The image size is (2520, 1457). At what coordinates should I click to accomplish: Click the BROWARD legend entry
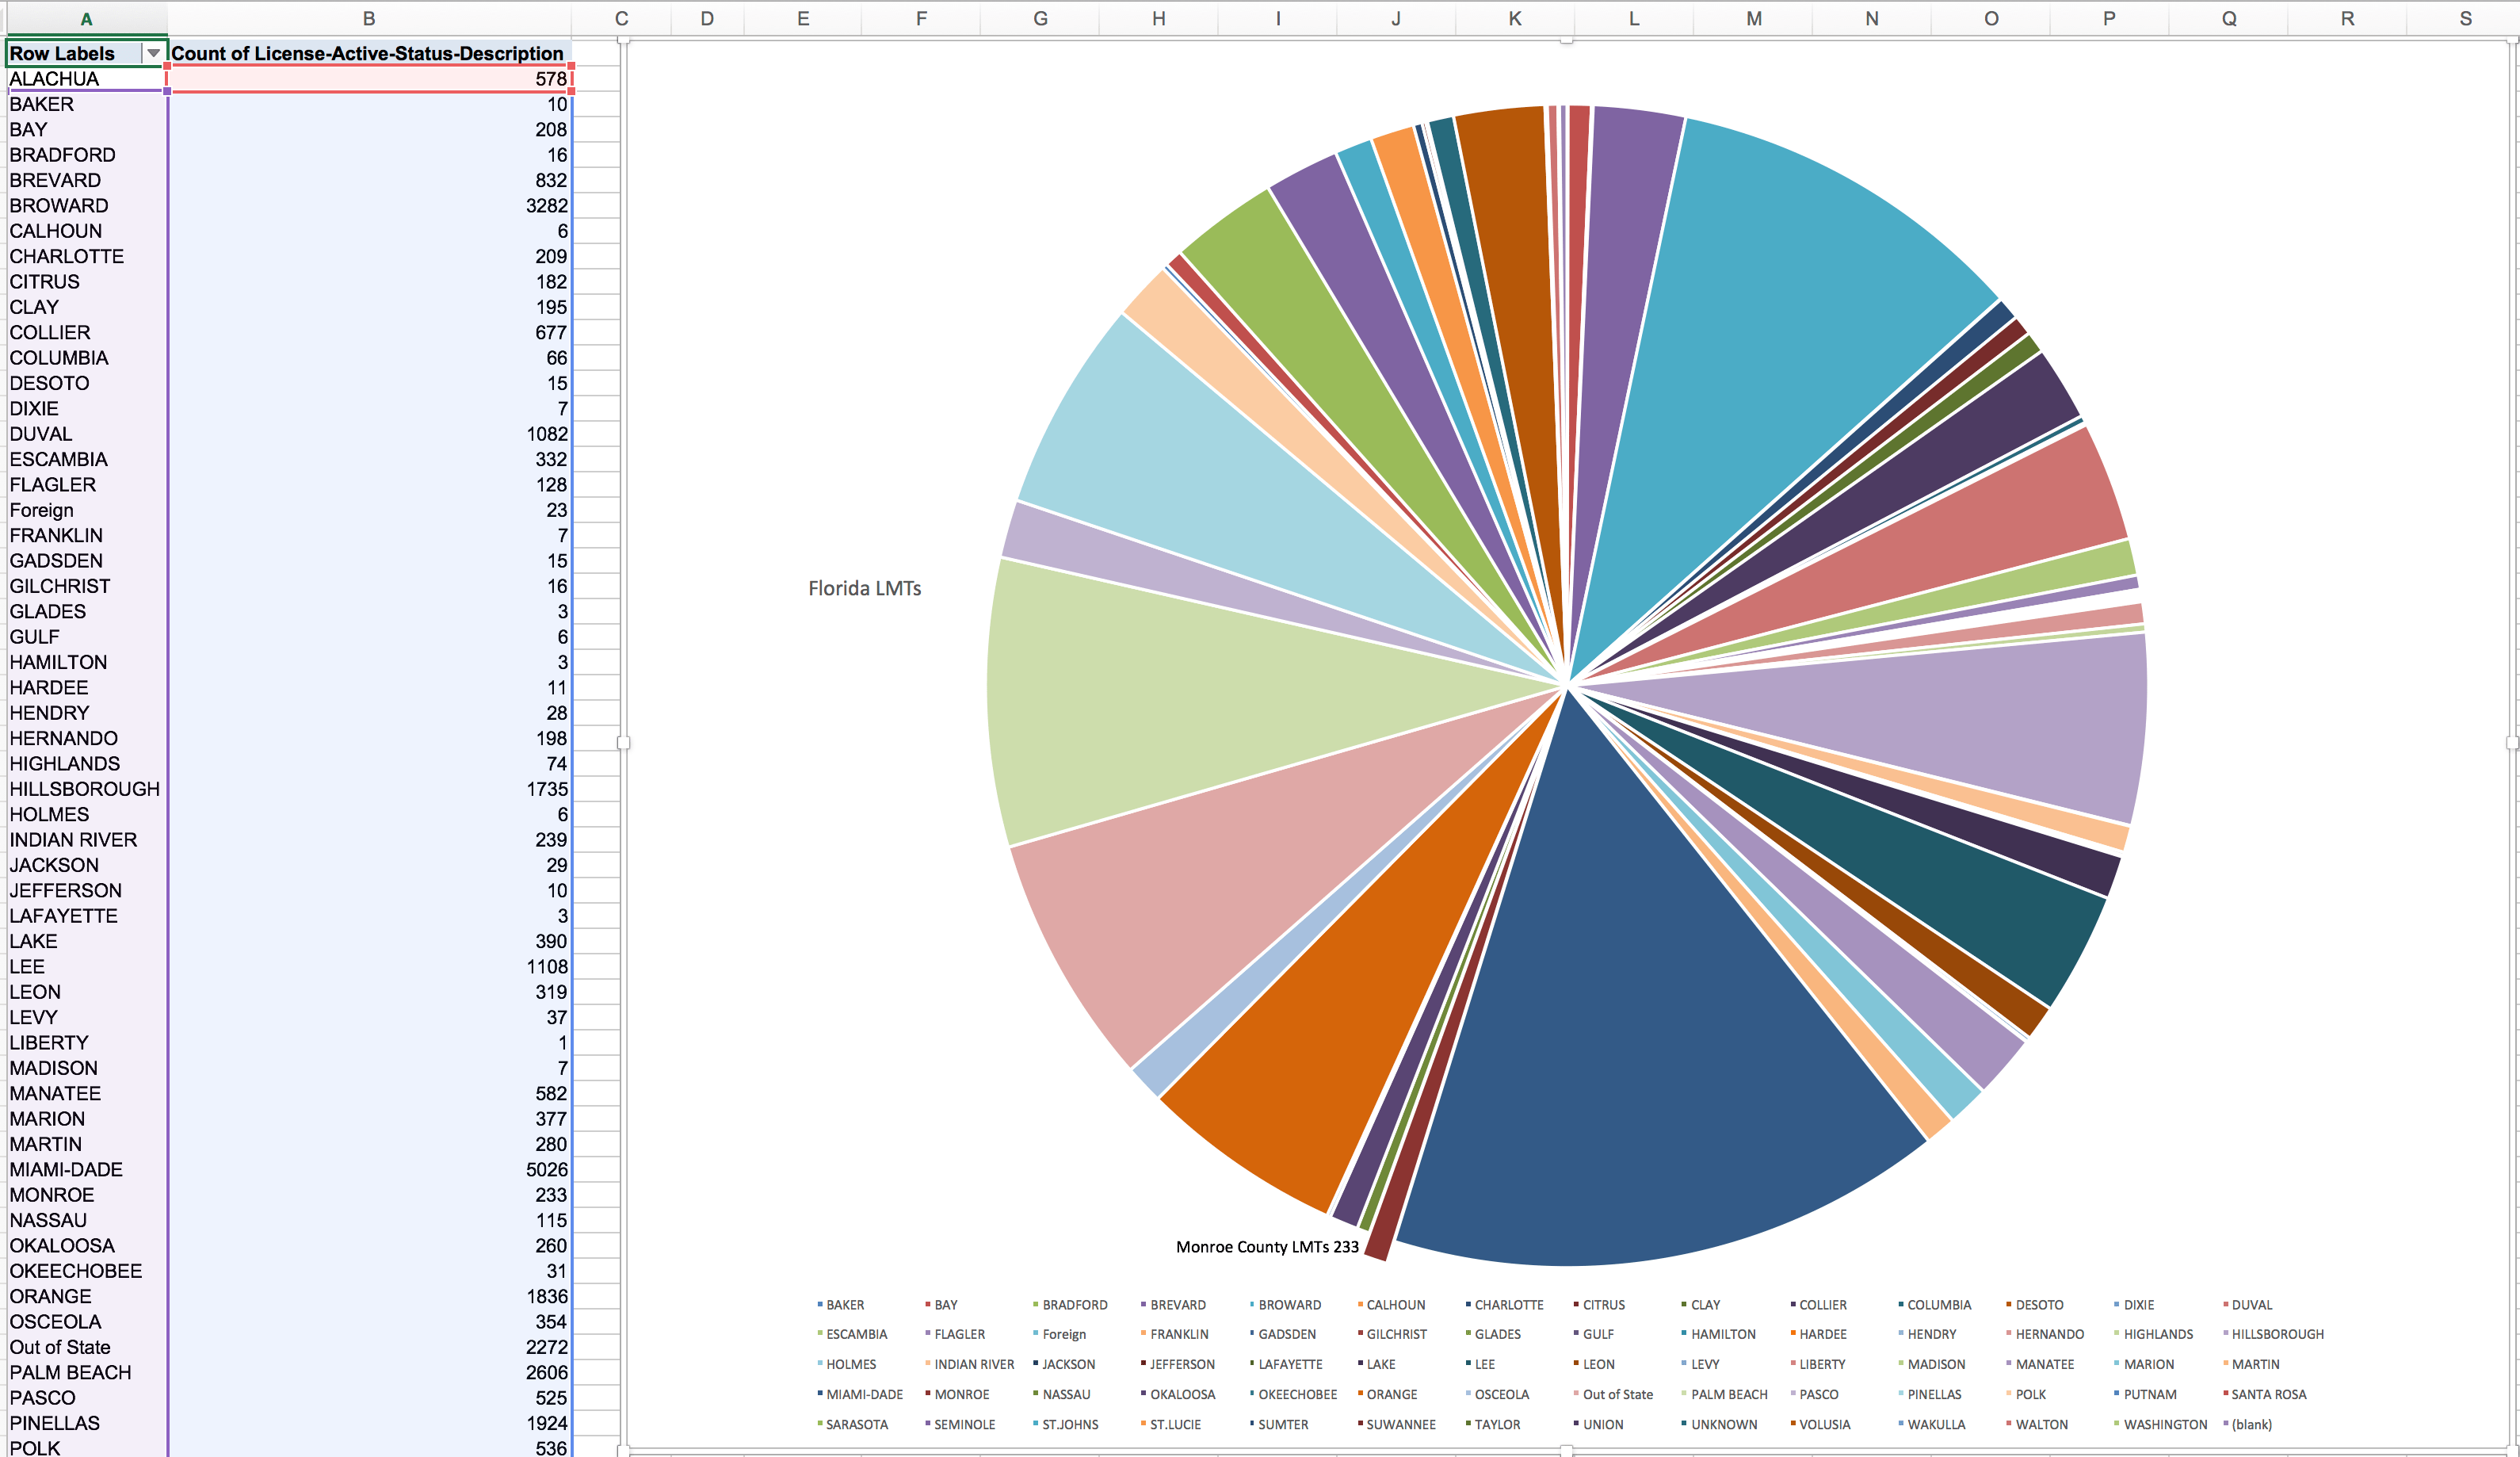(x=1289, y=1305)
